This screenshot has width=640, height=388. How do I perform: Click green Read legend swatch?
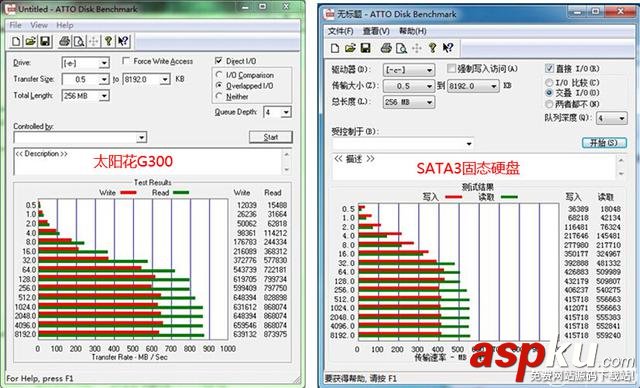(181, 193)
